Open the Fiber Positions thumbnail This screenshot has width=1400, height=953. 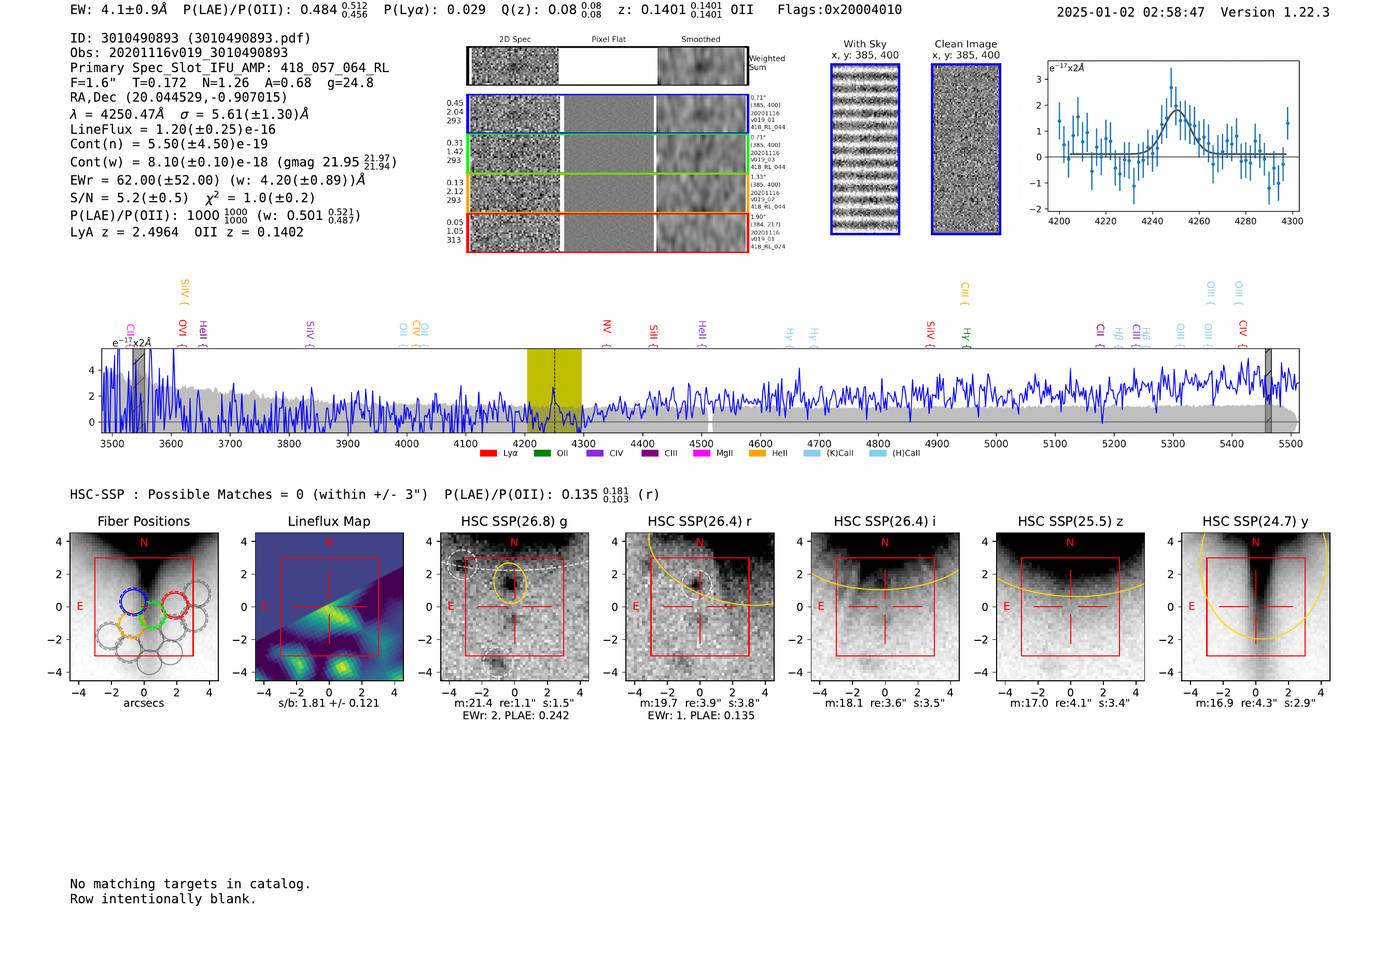point(144,607)
